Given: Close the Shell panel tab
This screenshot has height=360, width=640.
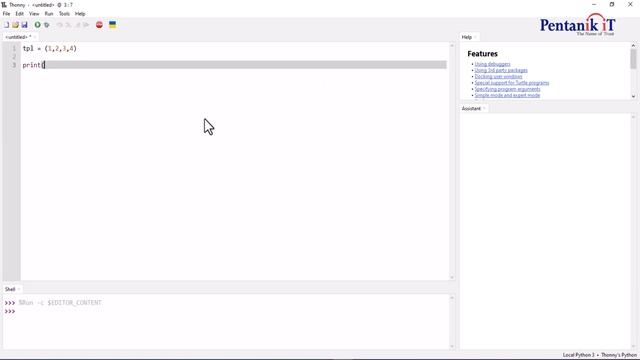Looking at the screenshot, I should click(19, 289).
